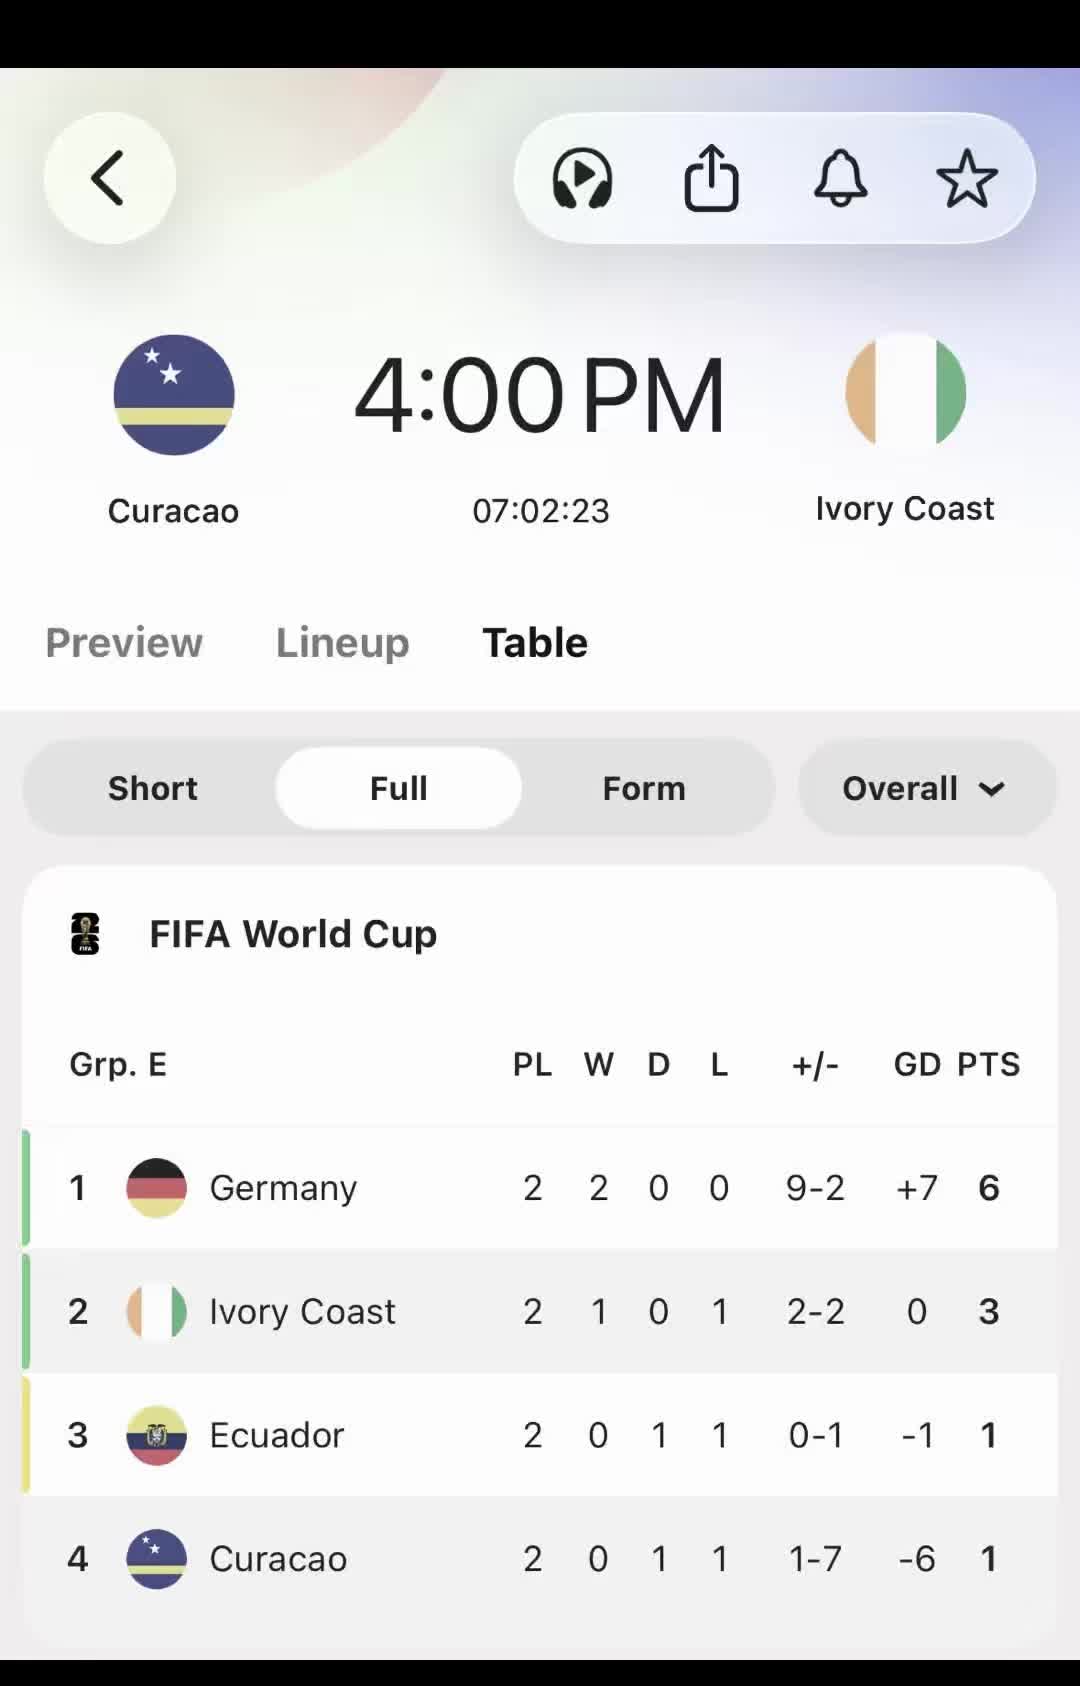Switch to the Lineup tab
The height and width of the screenshot is (1686, 1080).
[343, 642]
